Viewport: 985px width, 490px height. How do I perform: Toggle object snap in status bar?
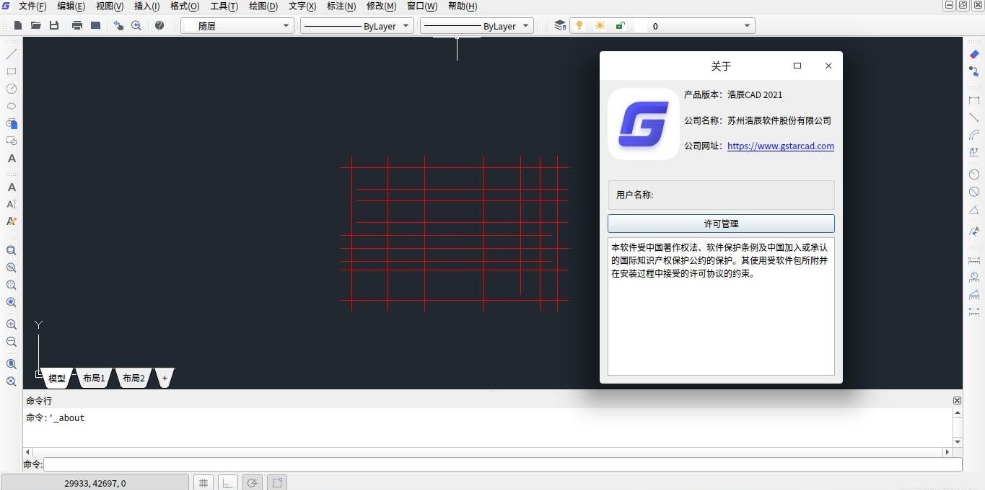[277, 482]
